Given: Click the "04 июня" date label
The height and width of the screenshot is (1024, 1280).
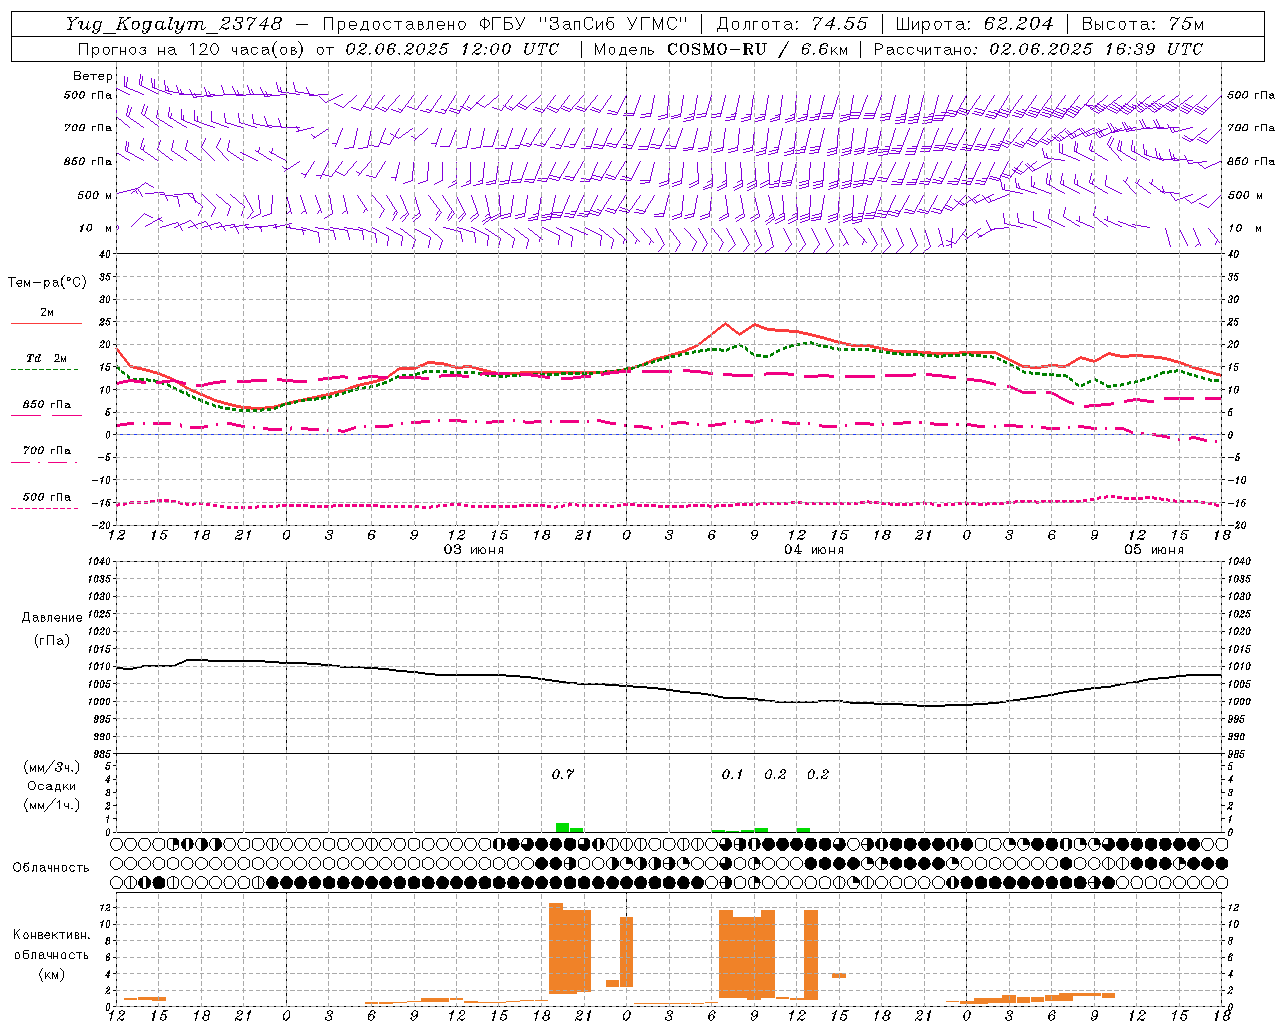Looking at the screenshot, I should tap(813, 550).
